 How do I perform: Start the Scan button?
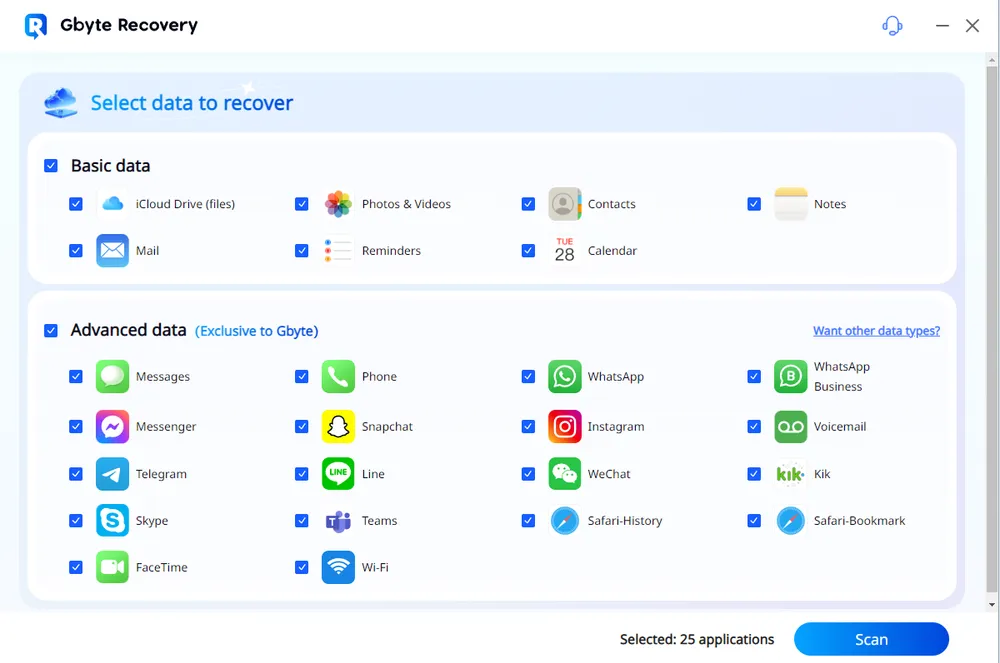point(871,639)
